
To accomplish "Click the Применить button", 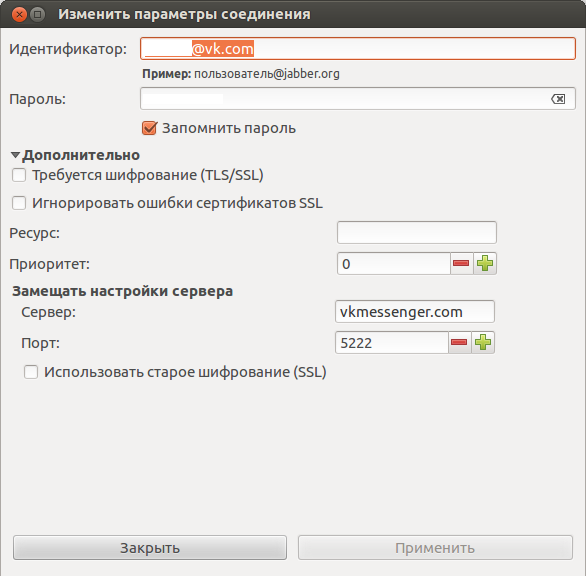I will (435, 548).
